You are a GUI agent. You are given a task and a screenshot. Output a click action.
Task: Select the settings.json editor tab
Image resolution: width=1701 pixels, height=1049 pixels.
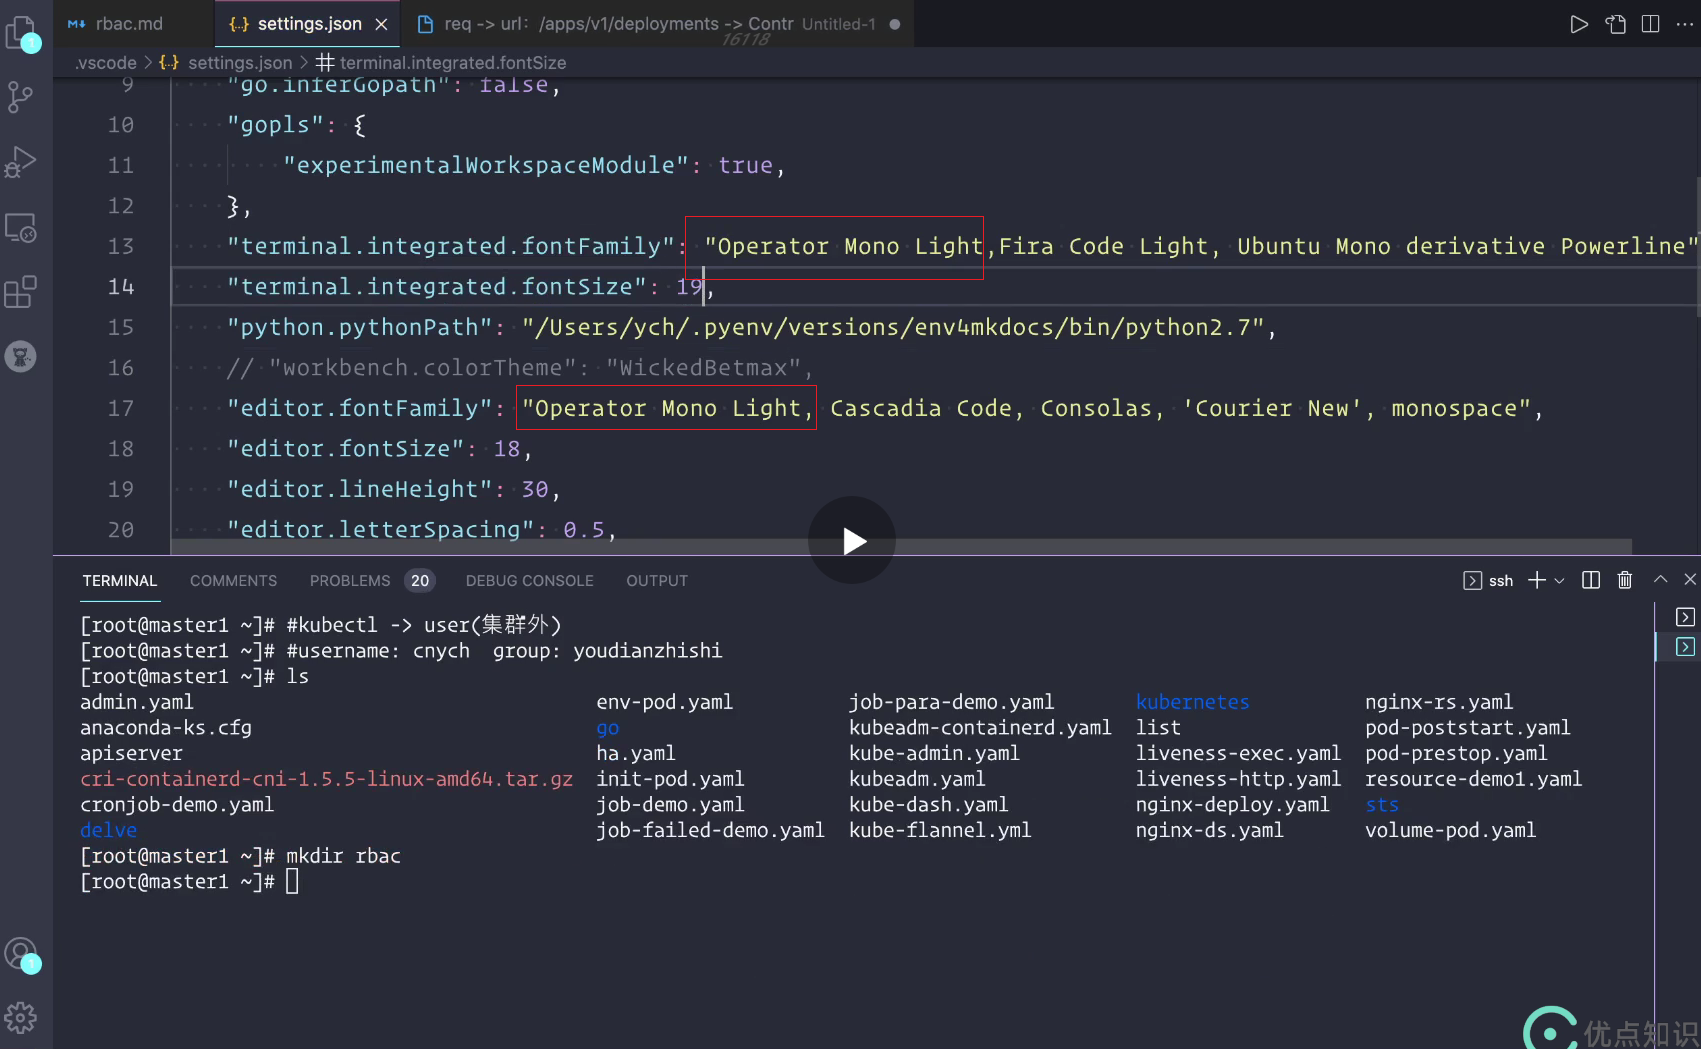pyautogui.click(x=309, y=24)
